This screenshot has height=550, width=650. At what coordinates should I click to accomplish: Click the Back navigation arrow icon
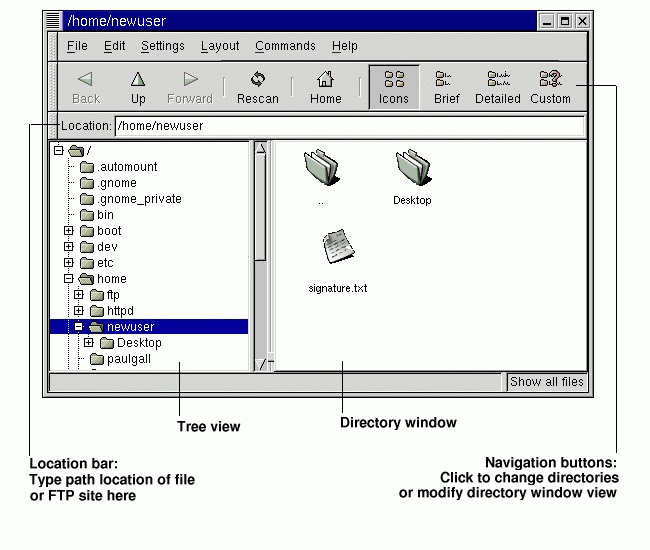86,80
